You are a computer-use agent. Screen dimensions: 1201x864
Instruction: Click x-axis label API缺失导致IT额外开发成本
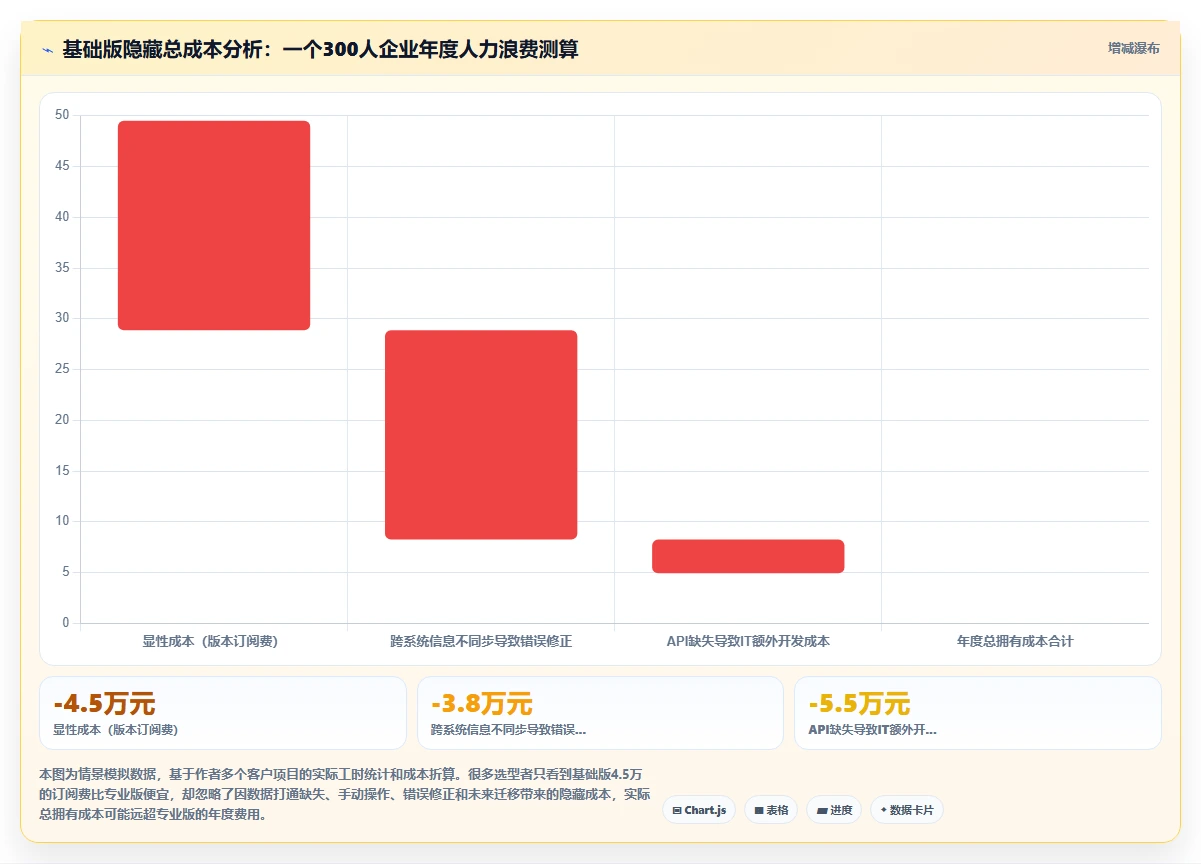pyautogui.click(x=748, y=641)
